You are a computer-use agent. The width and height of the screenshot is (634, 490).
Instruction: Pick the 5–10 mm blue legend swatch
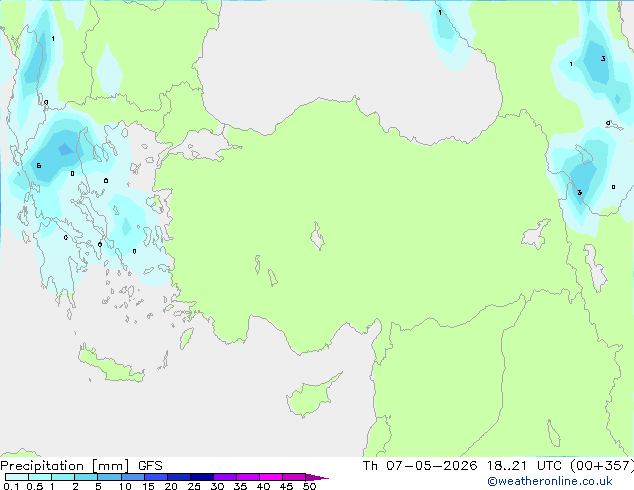(110, 477)
